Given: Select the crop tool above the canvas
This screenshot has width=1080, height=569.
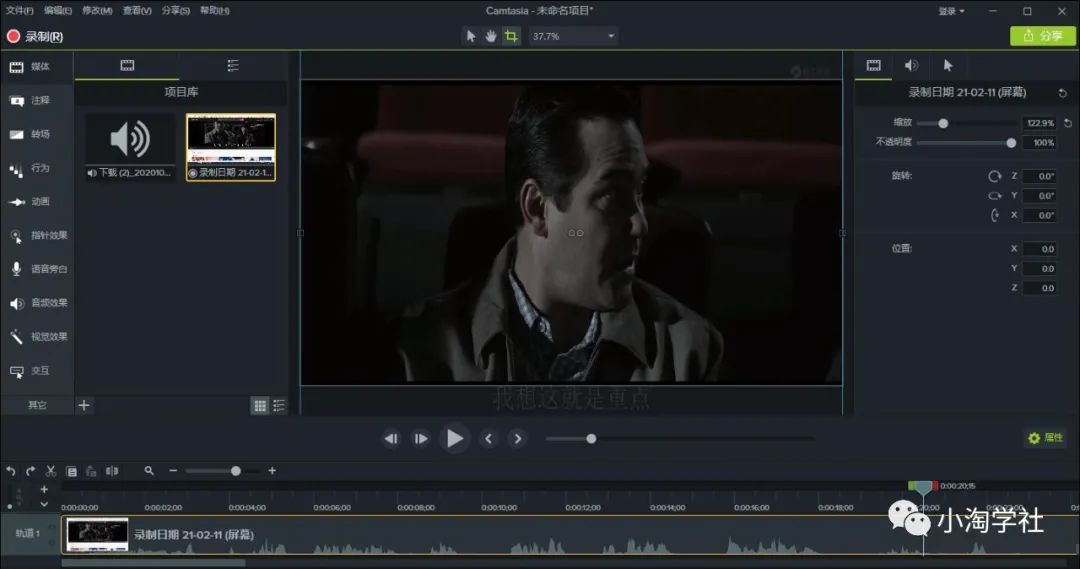Looking at the screenshot, I should 511,36.
